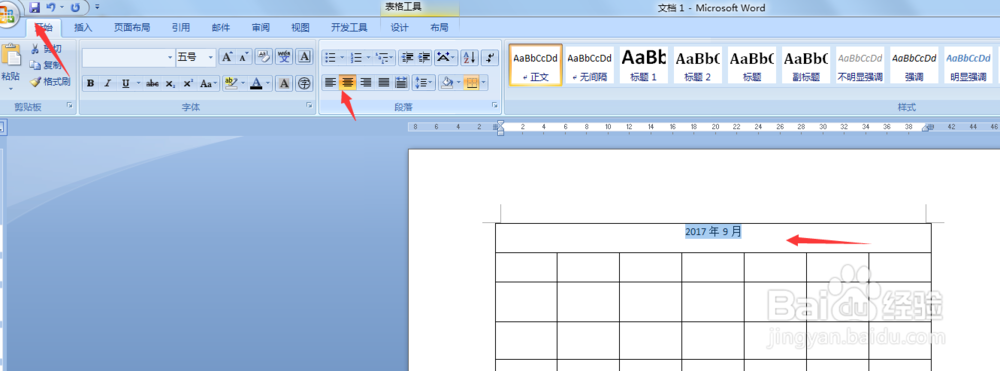Apply the 标题 2 style

(x=698, y=65)
